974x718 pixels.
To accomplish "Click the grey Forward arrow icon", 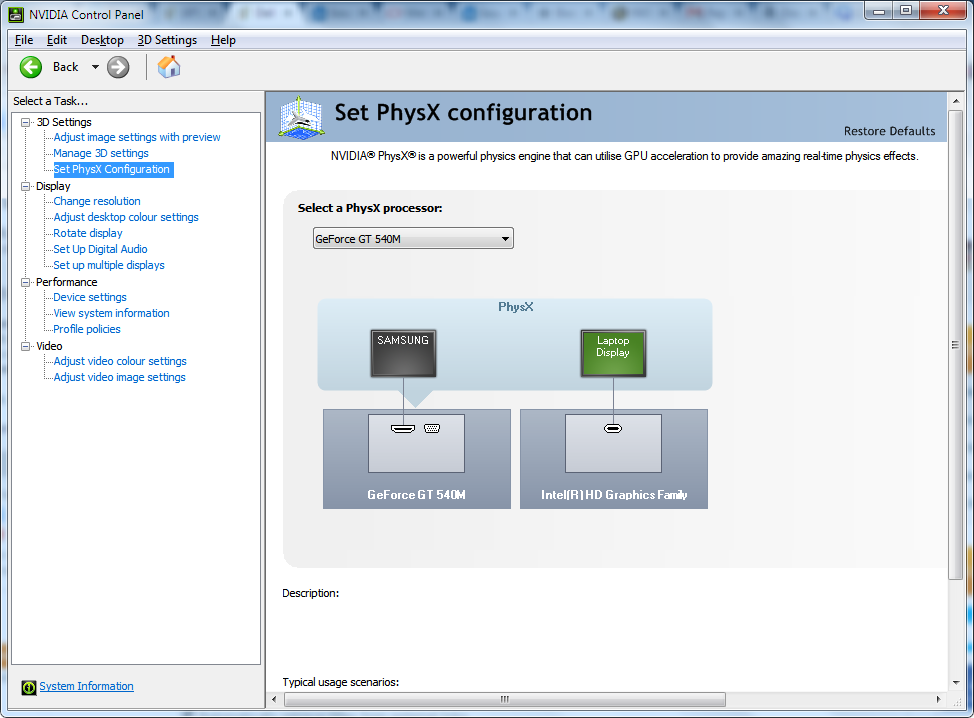I will 118,67.
